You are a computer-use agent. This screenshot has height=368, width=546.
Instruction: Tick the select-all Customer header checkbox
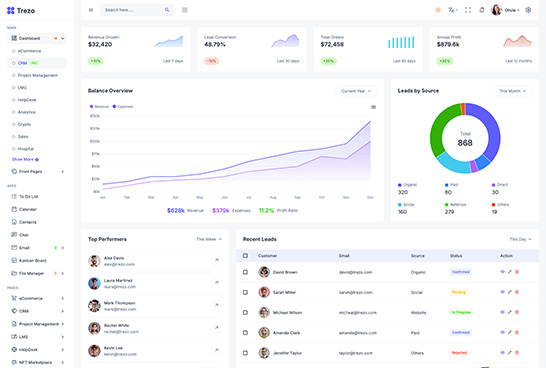pyautogui.click(x=245, y=256)
